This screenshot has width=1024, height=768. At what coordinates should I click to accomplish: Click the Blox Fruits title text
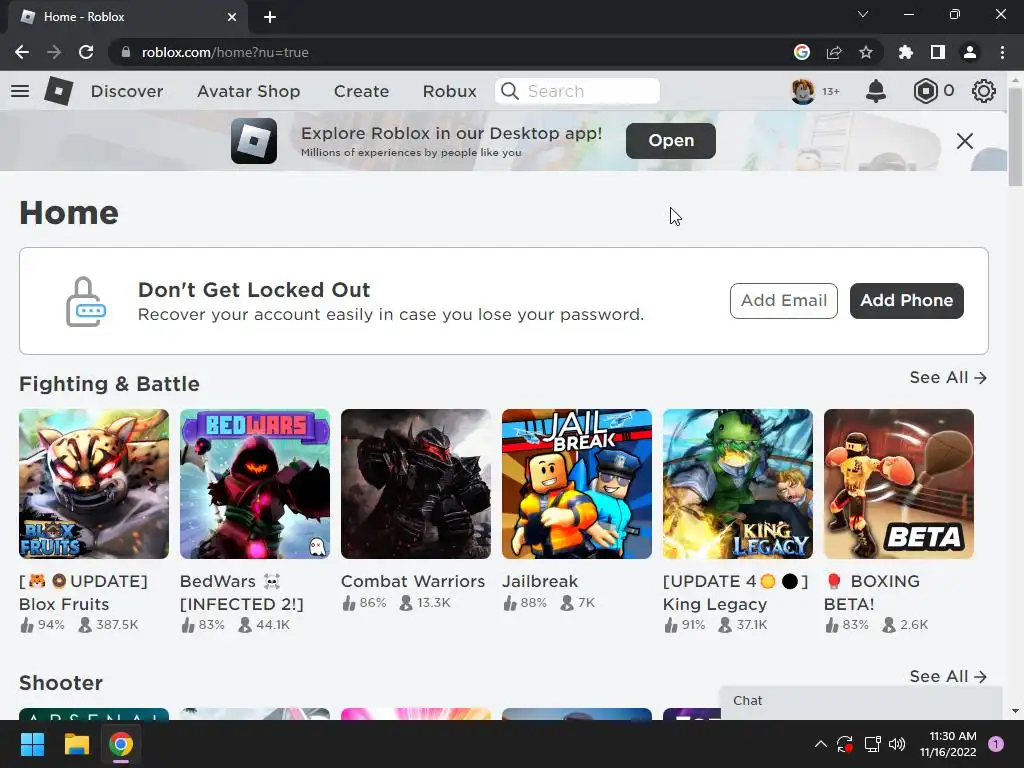click(84, 592)
